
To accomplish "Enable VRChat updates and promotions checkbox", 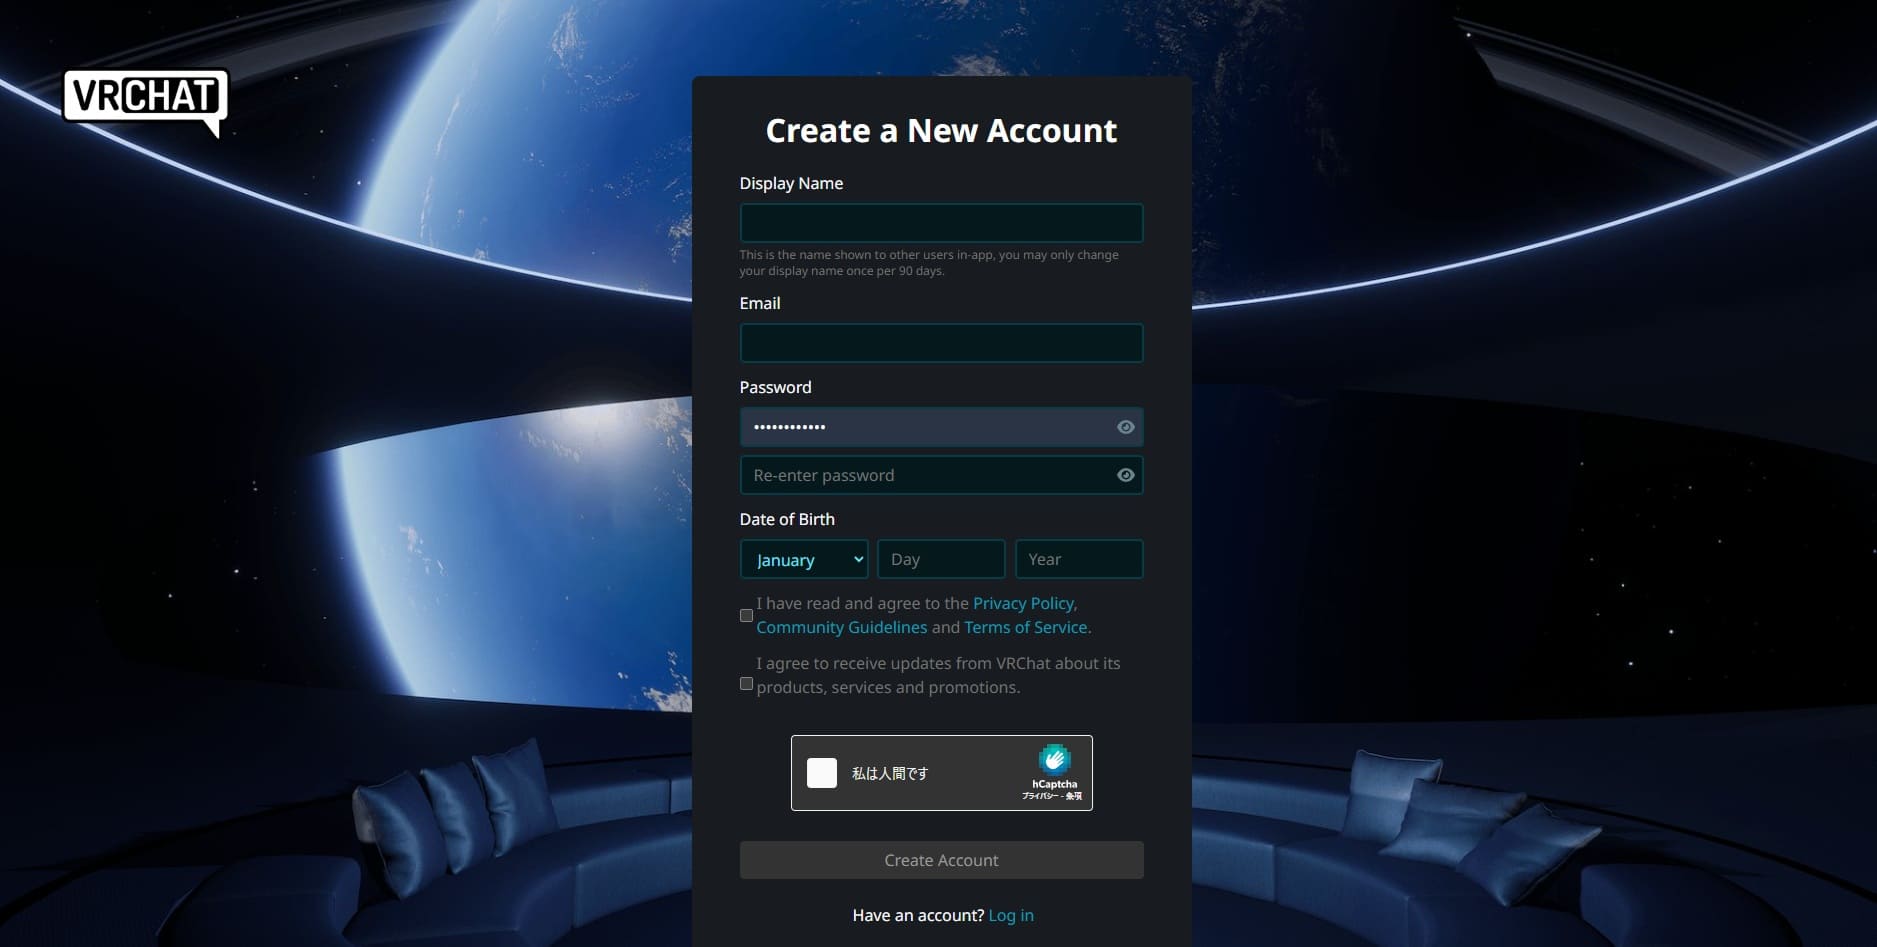I will click(746, 683).
